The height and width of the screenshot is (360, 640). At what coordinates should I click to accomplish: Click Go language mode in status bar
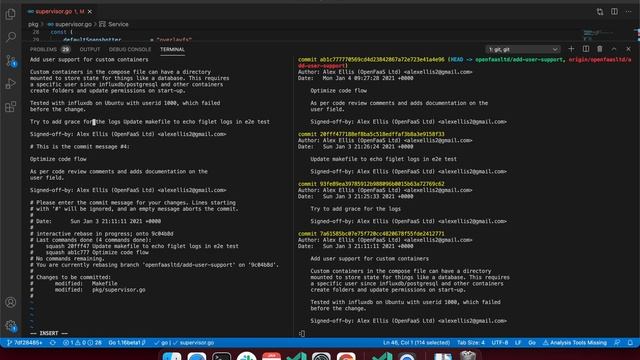(x=531, y=342)
